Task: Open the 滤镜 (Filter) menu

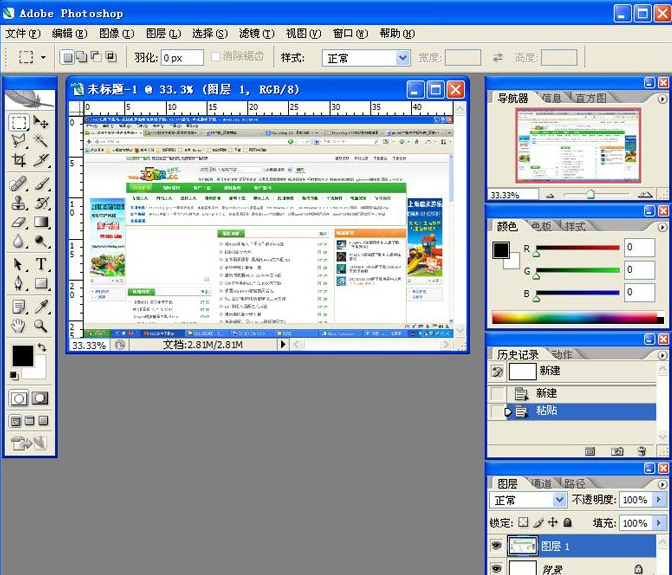Action: click(256, 33)
